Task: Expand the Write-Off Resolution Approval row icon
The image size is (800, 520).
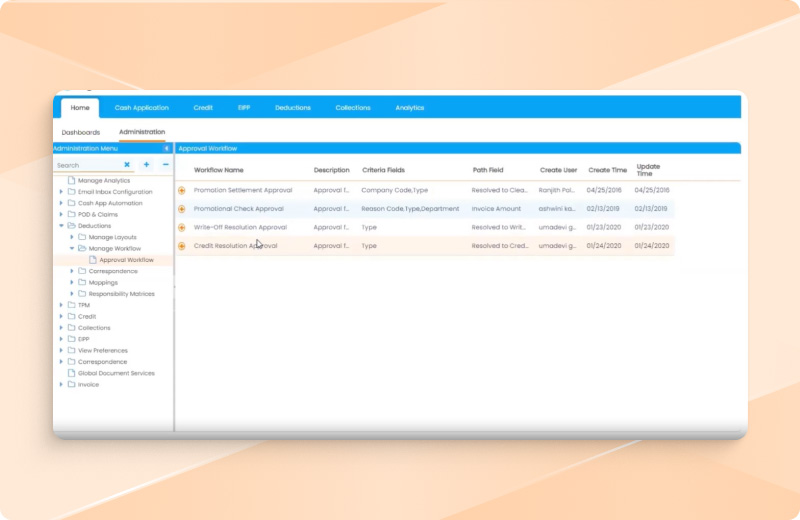Action: 182,228
